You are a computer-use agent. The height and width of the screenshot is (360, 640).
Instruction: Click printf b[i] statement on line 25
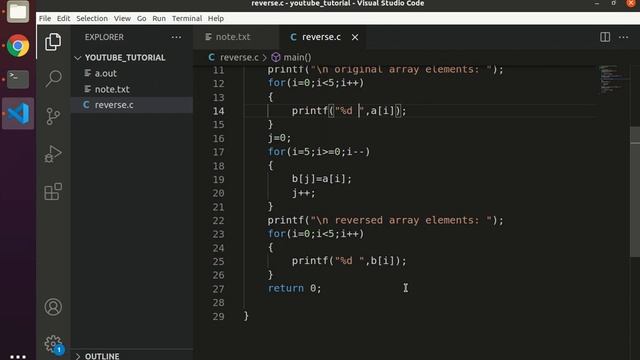pos(349,261)
